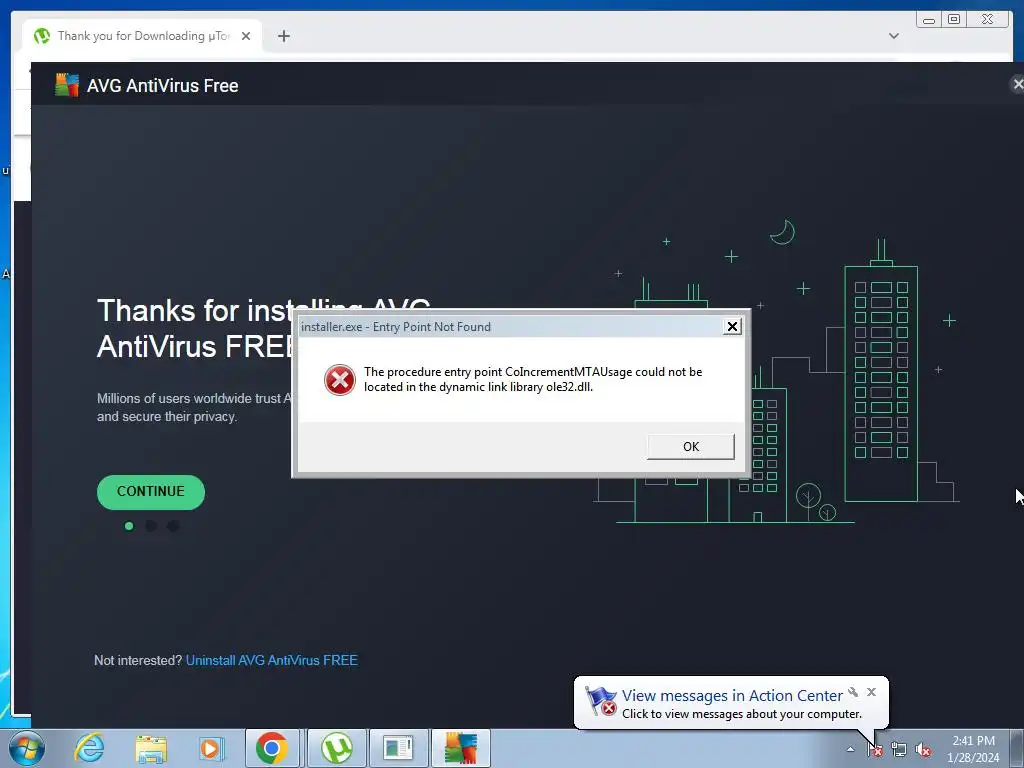Open the balloon's wrench settings icon
The width and height of the screenshot is (1024, 768).
pos(853,692)
